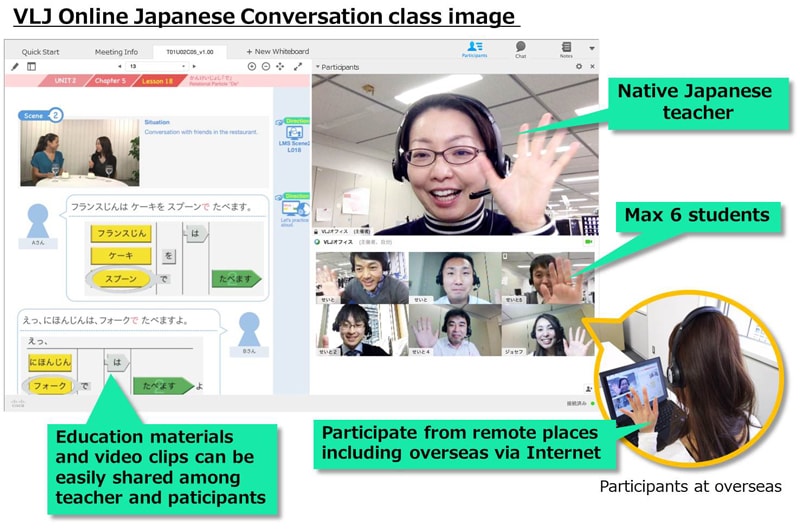Screen dimensions: 800x529
Task: Click the yellow フランスじん word block
Action: point(121,234)
